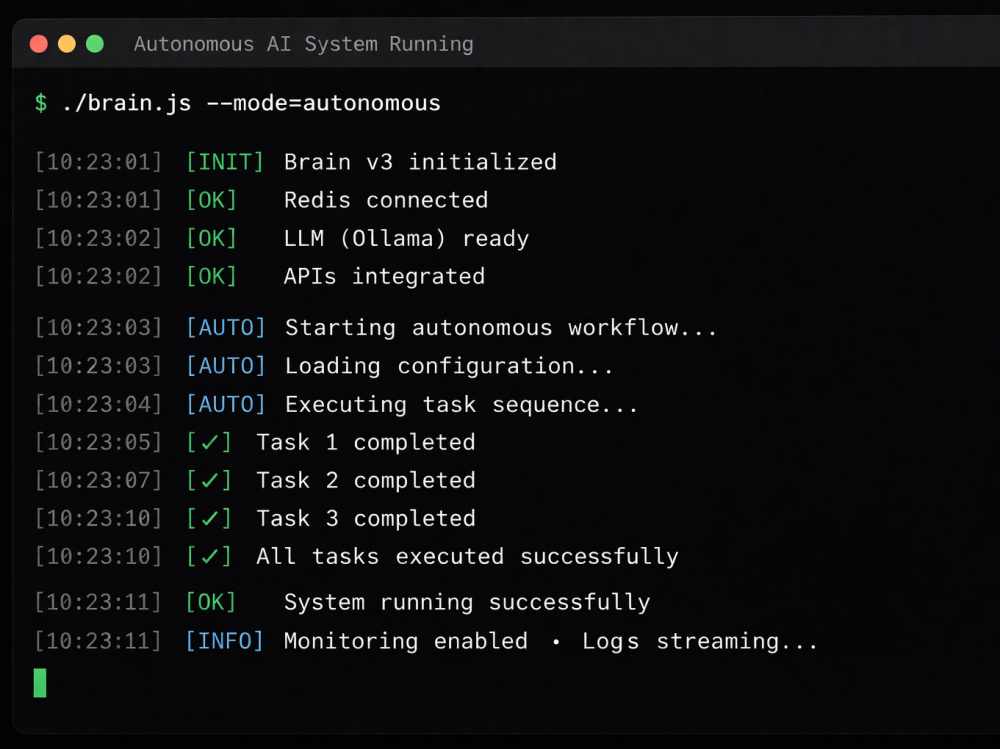Click the '[AUTO]' tag beside Loading configuration
The width and height of the screenshot is (1000, 749).
tap(225, 366)
